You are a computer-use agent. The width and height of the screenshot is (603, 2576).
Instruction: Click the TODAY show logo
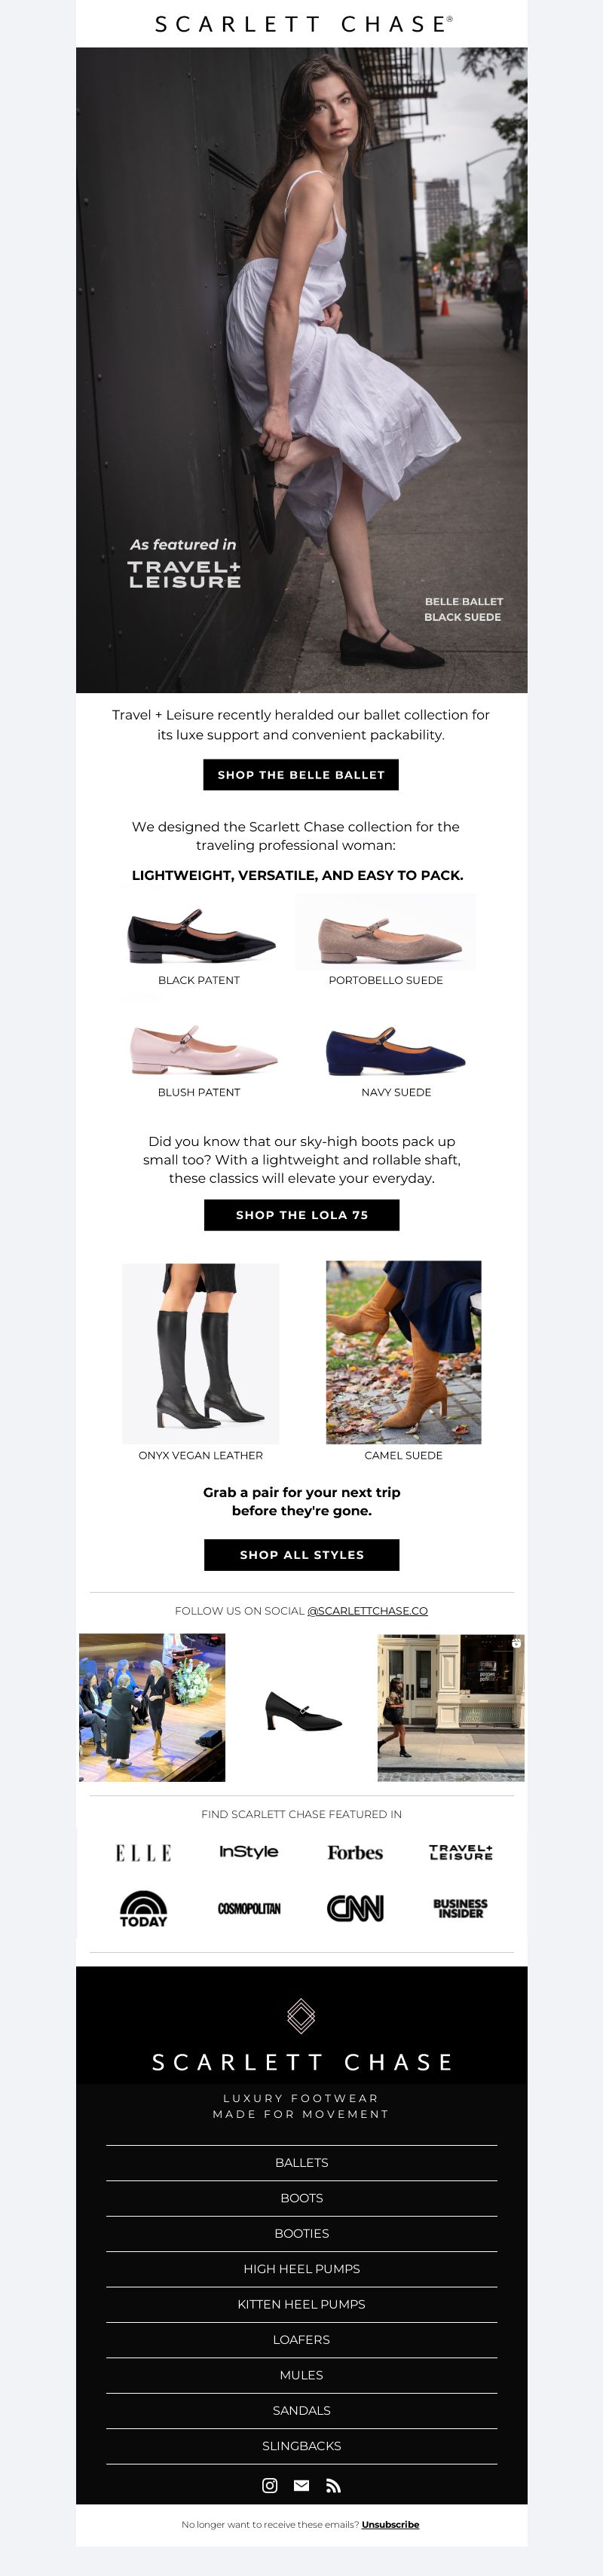click(143, 1908)
